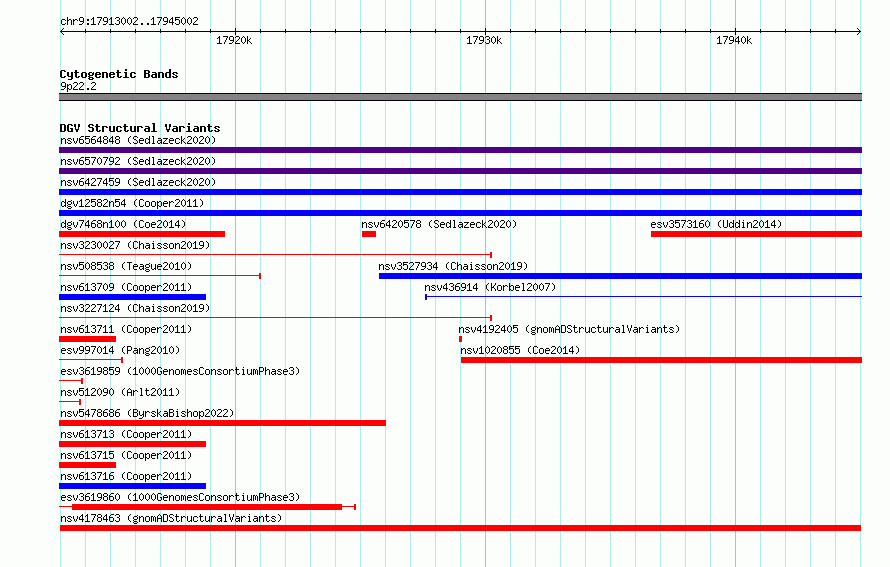This screenshot has height=567, width=890.
Task: Click the nsv6564848 (Sedlazeck2020) label
Action: click(138, 140)
